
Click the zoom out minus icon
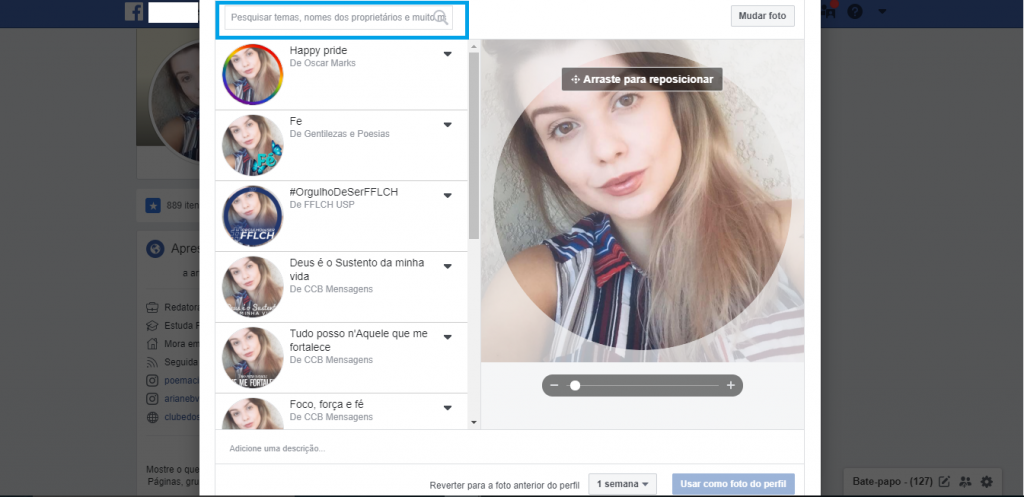(x=554, y=385)
